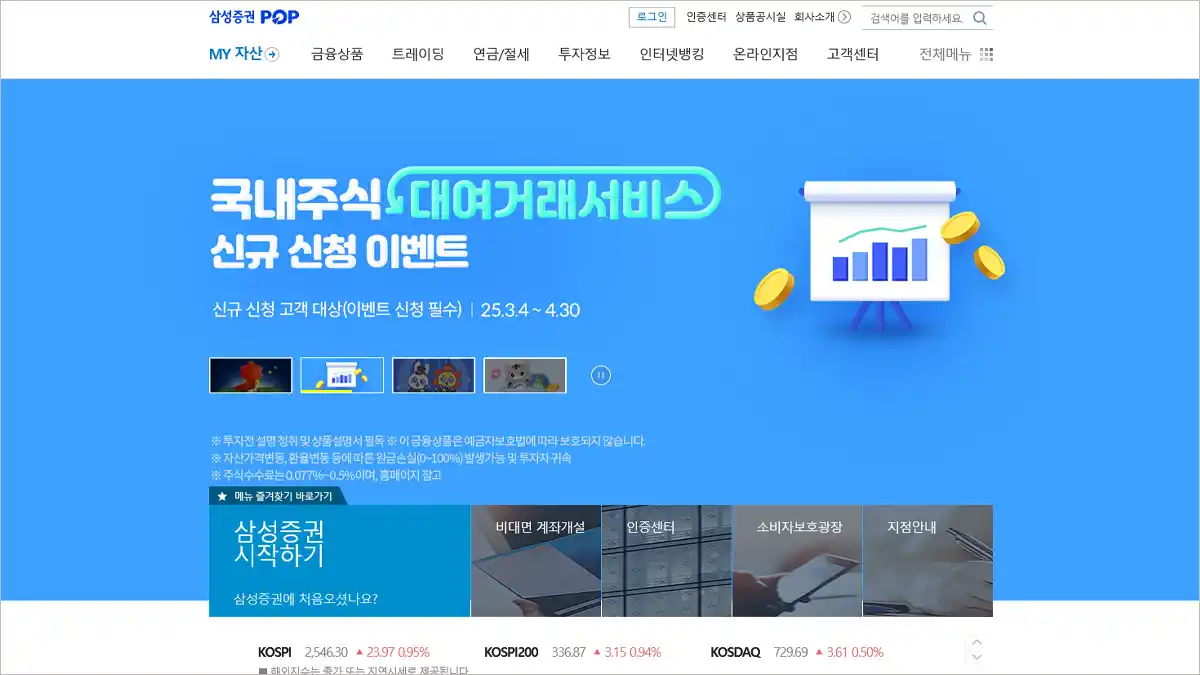Click 삼성증권에 처음오셨나요? text
This screenshot has height=675, width=1200.
(305, 600)
